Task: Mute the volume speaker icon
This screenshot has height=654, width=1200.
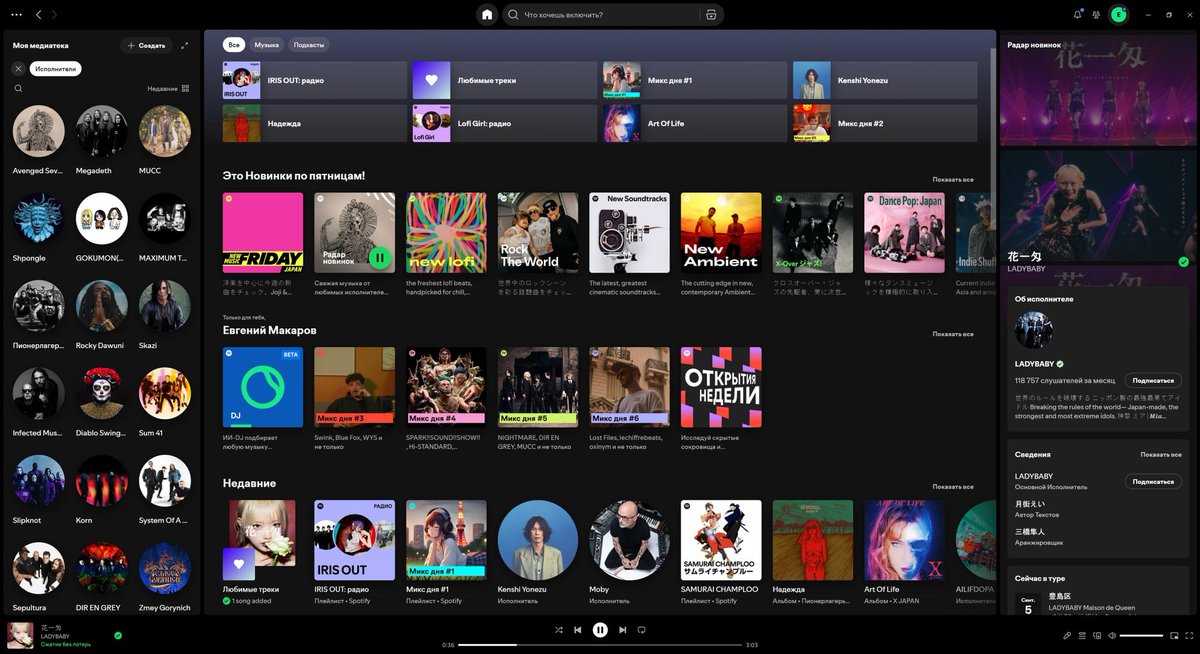Action: point(1112,635)
